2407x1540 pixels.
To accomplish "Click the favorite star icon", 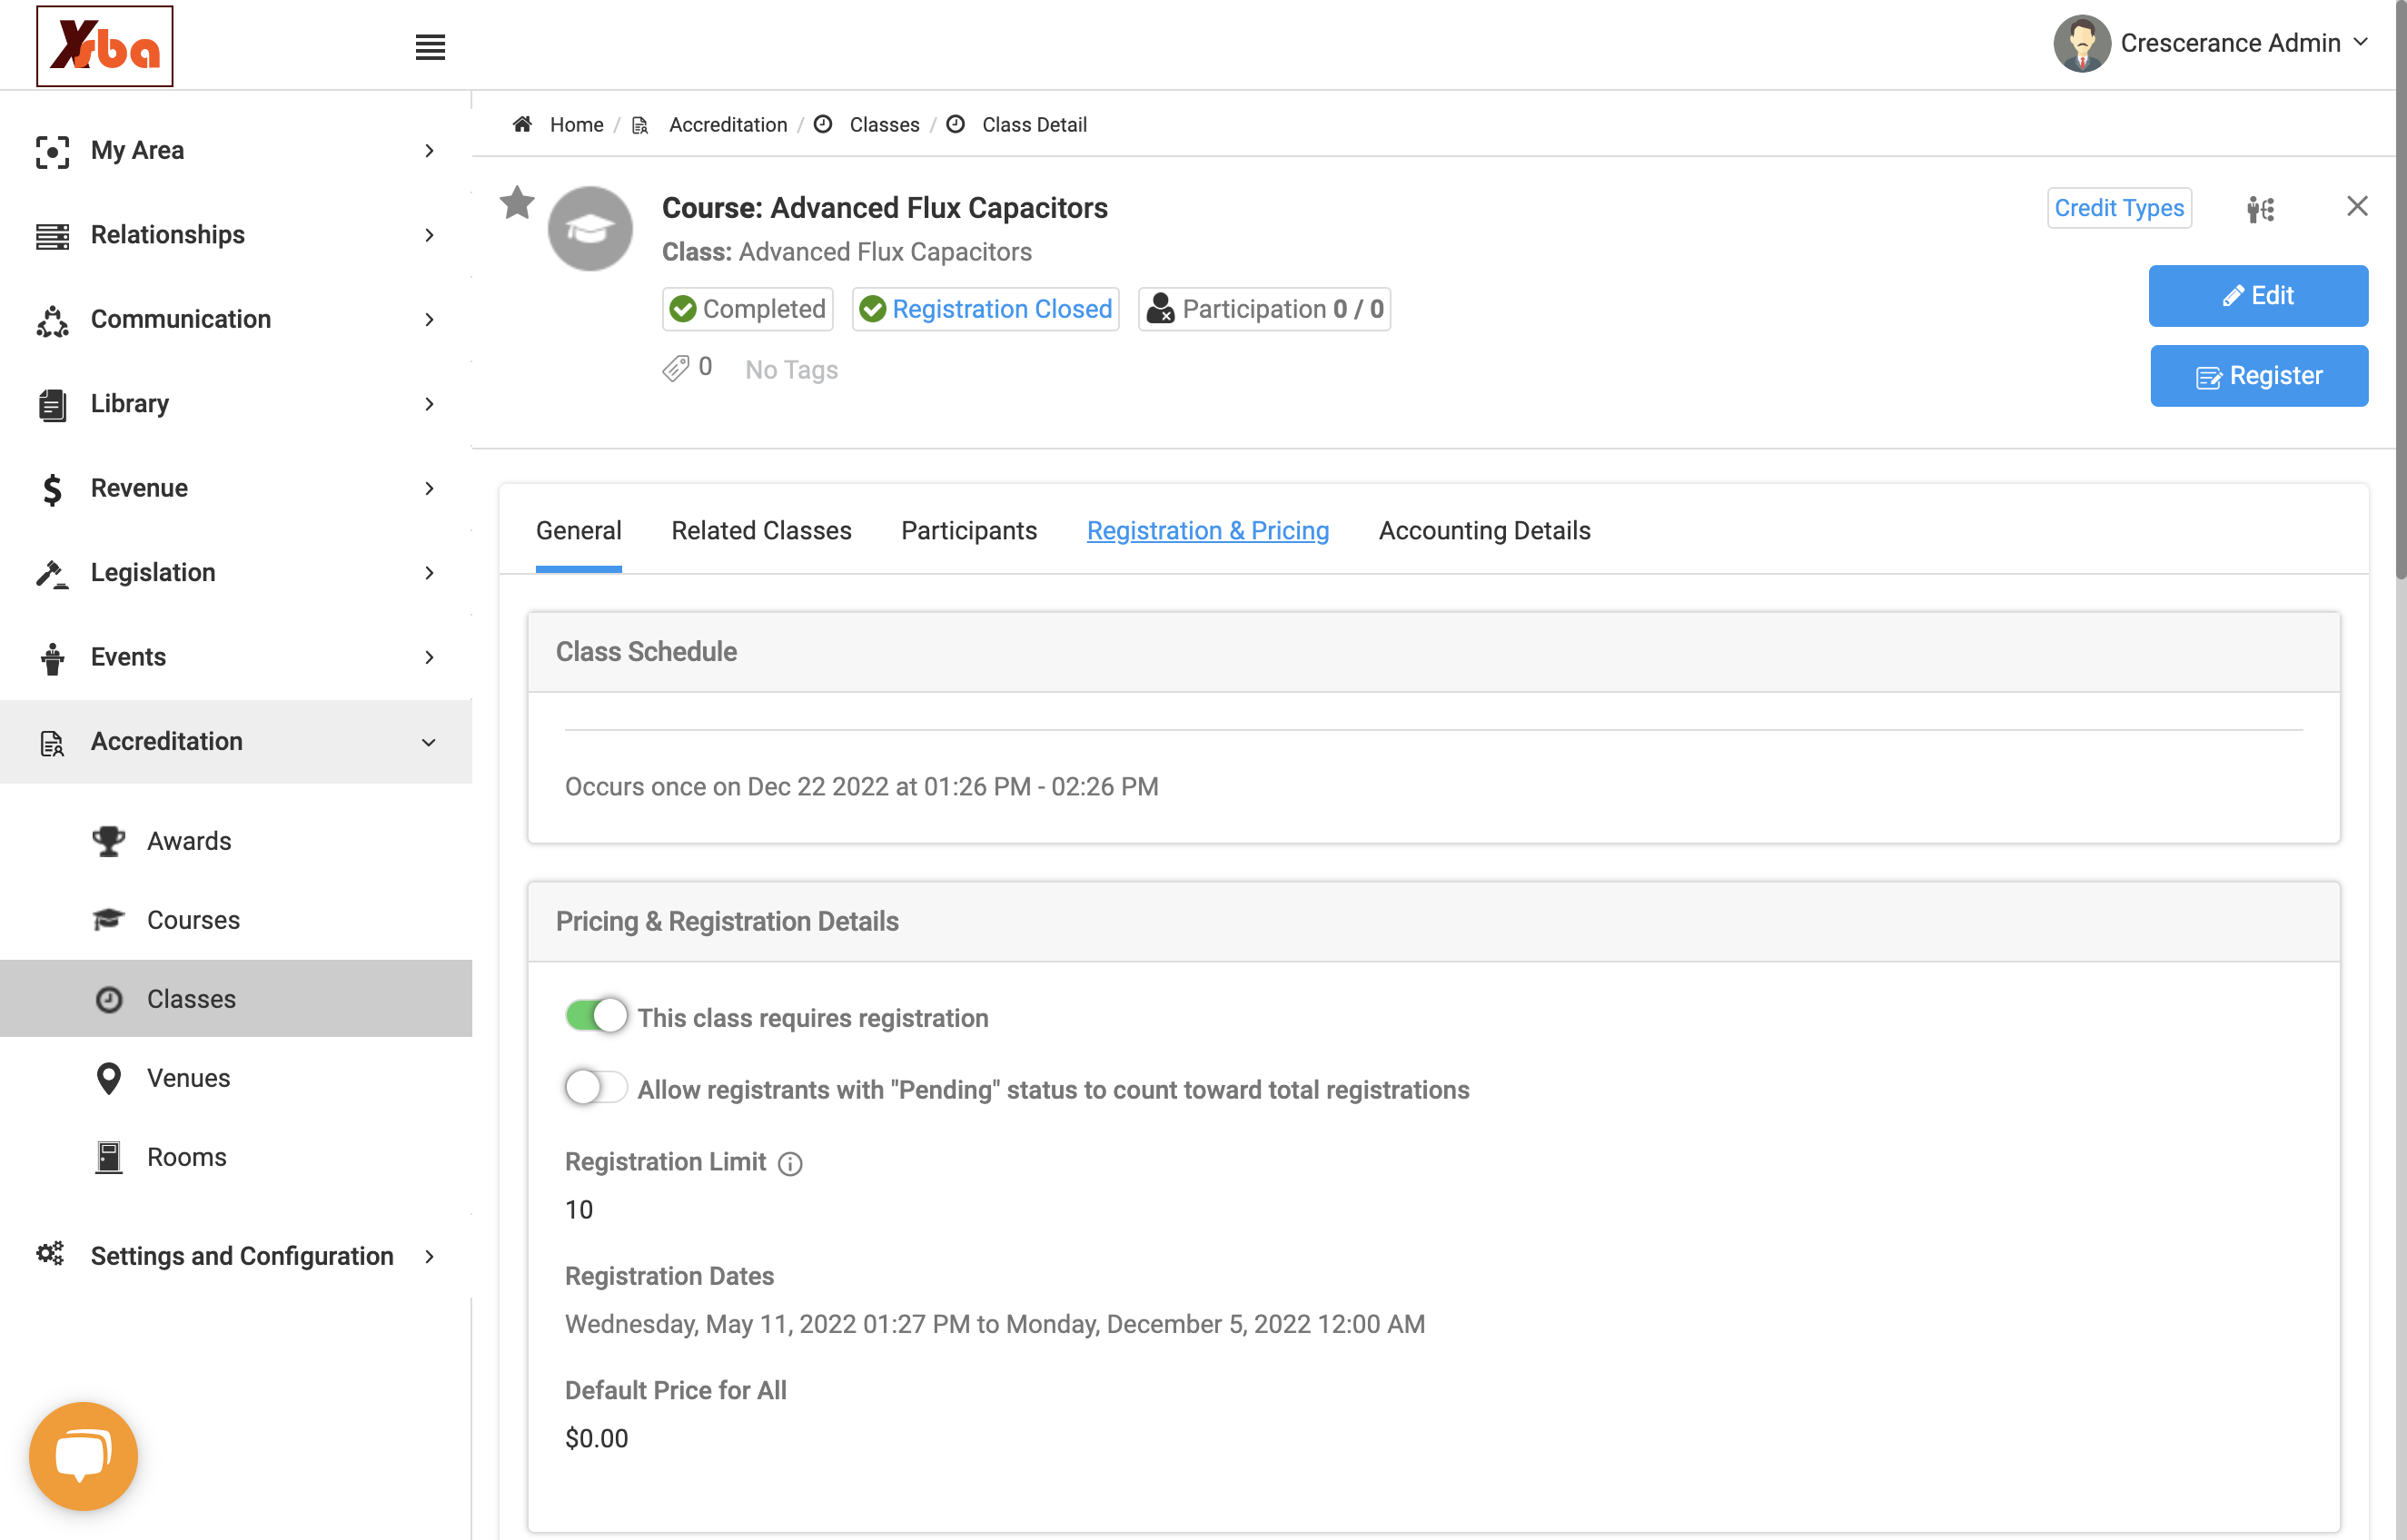I will (x=517, y=203).
